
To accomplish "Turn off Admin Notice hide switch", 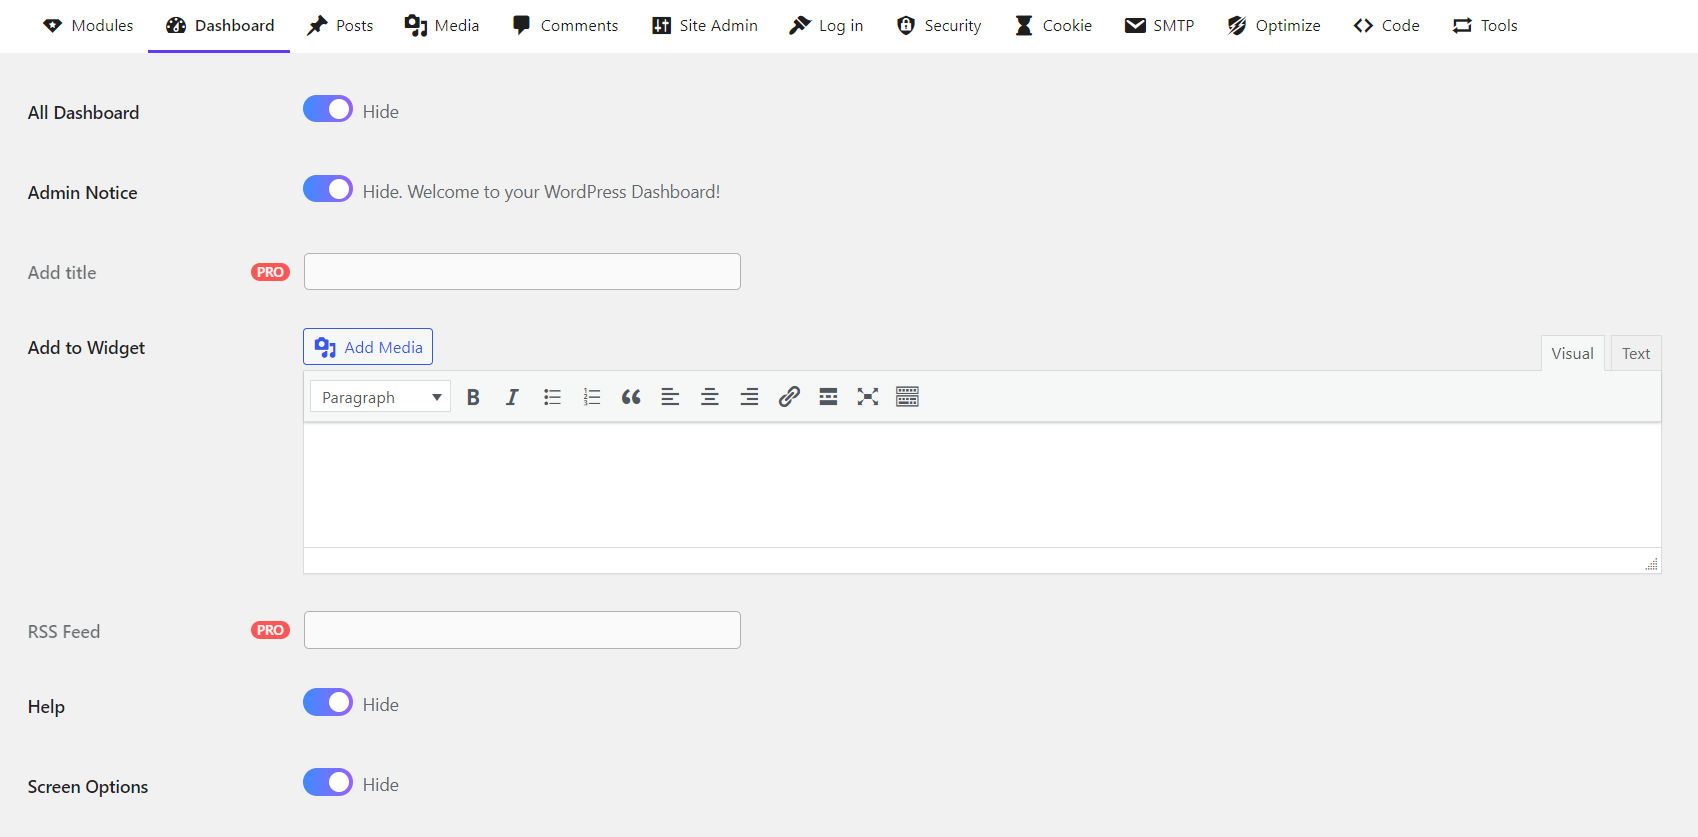I will 328,189.
